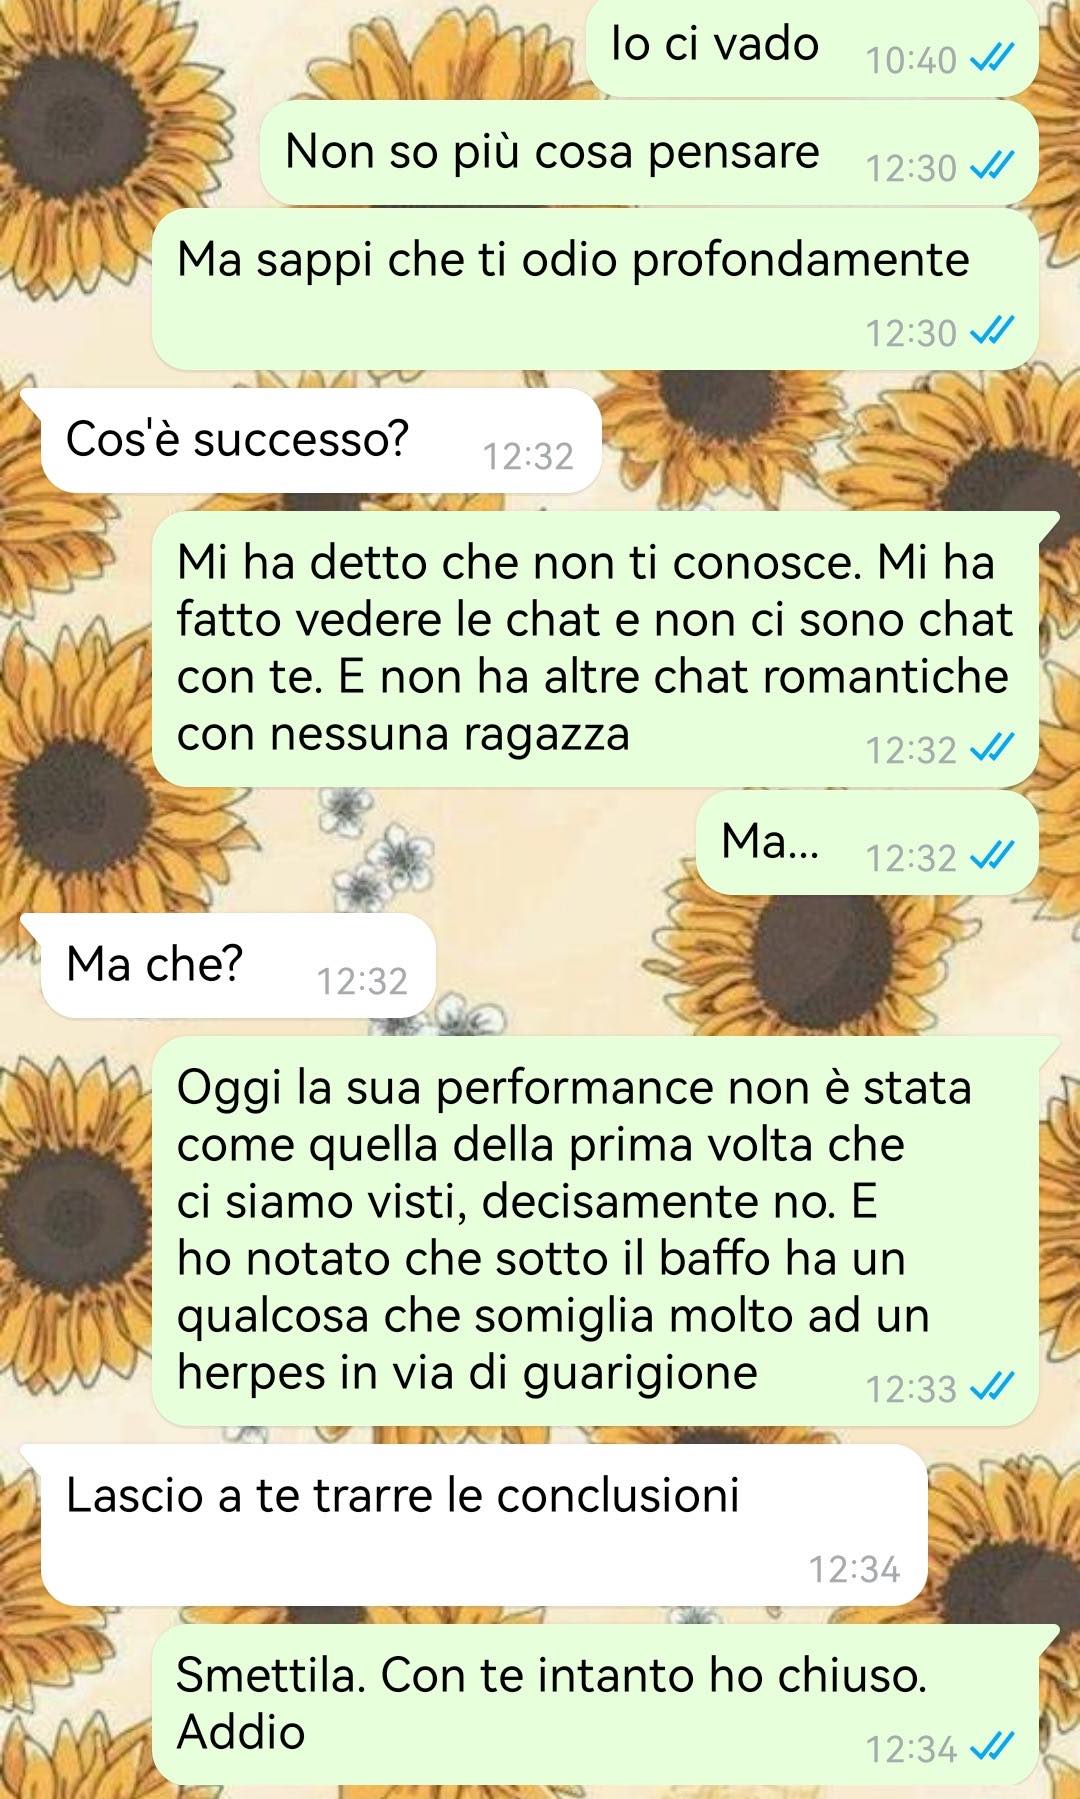Tap read ticks on the herpes message
Screen dimensions: 1080x1799
[x=993, y=1388]
